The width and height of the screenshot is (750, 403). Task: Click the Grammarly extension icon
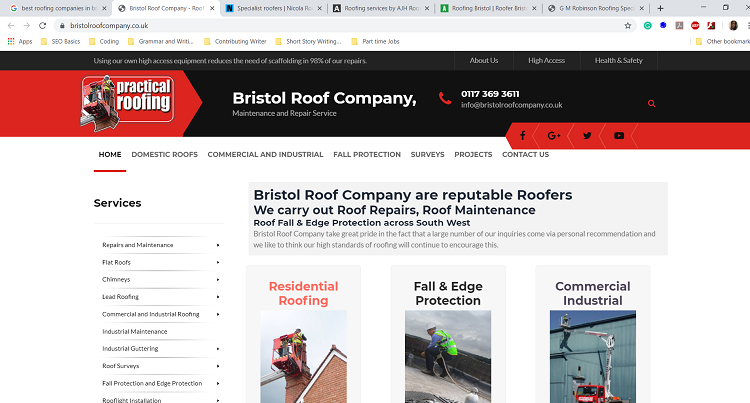point(648,26)
